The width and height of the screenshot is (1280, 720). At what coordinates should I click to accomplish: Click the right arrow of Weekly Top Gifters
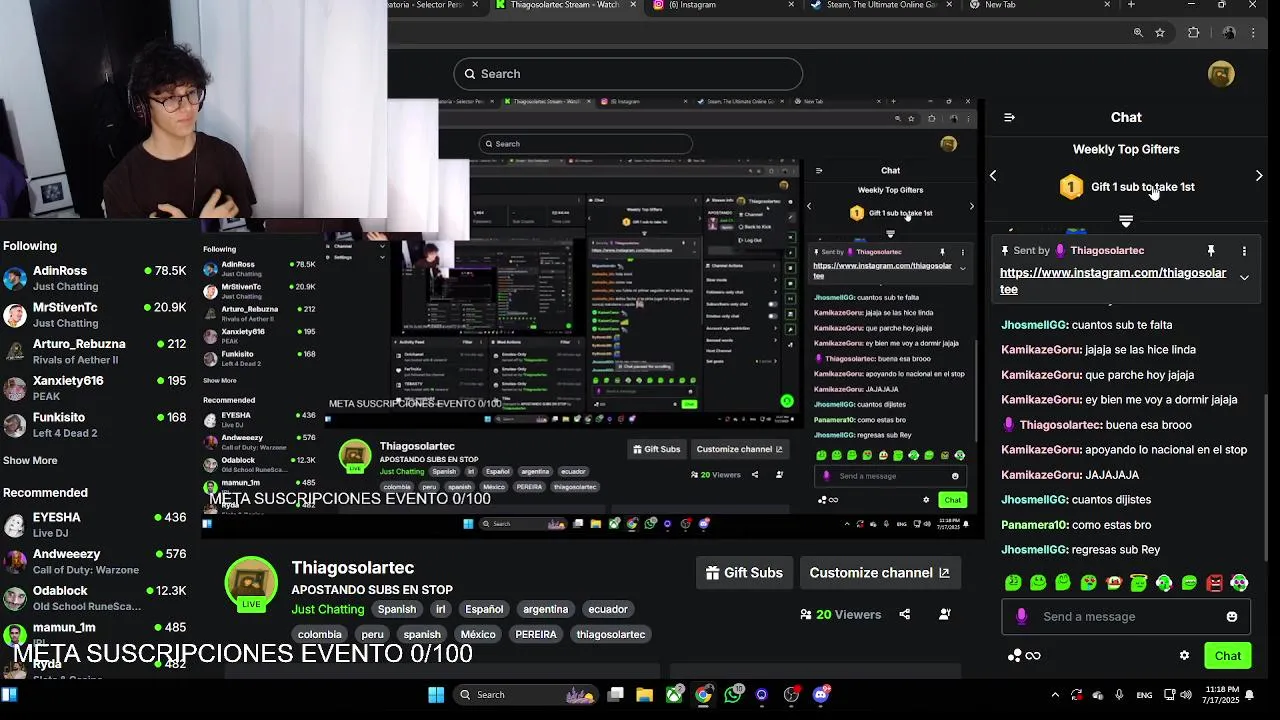click(1259, 175)
